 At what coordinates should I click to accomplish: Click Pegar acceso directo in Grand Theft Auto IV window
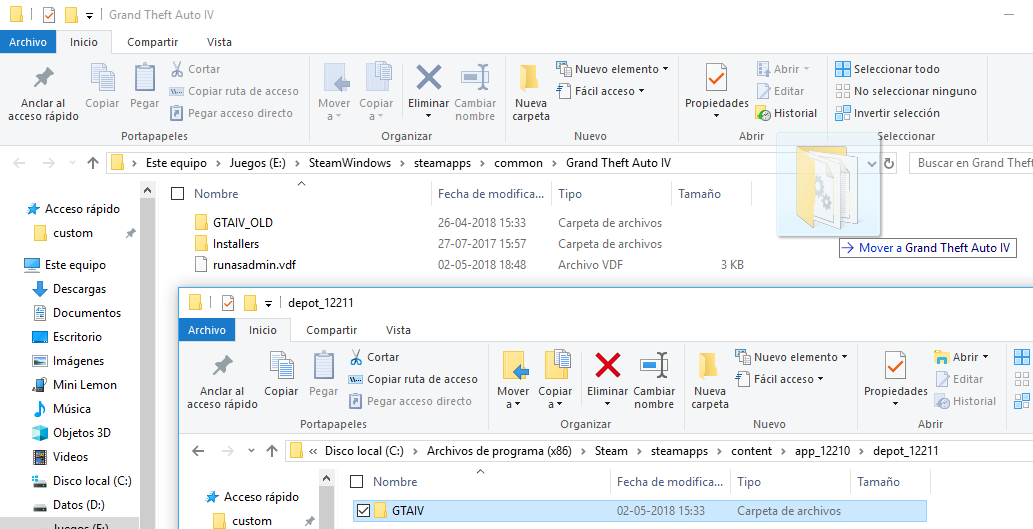point(231,113)
